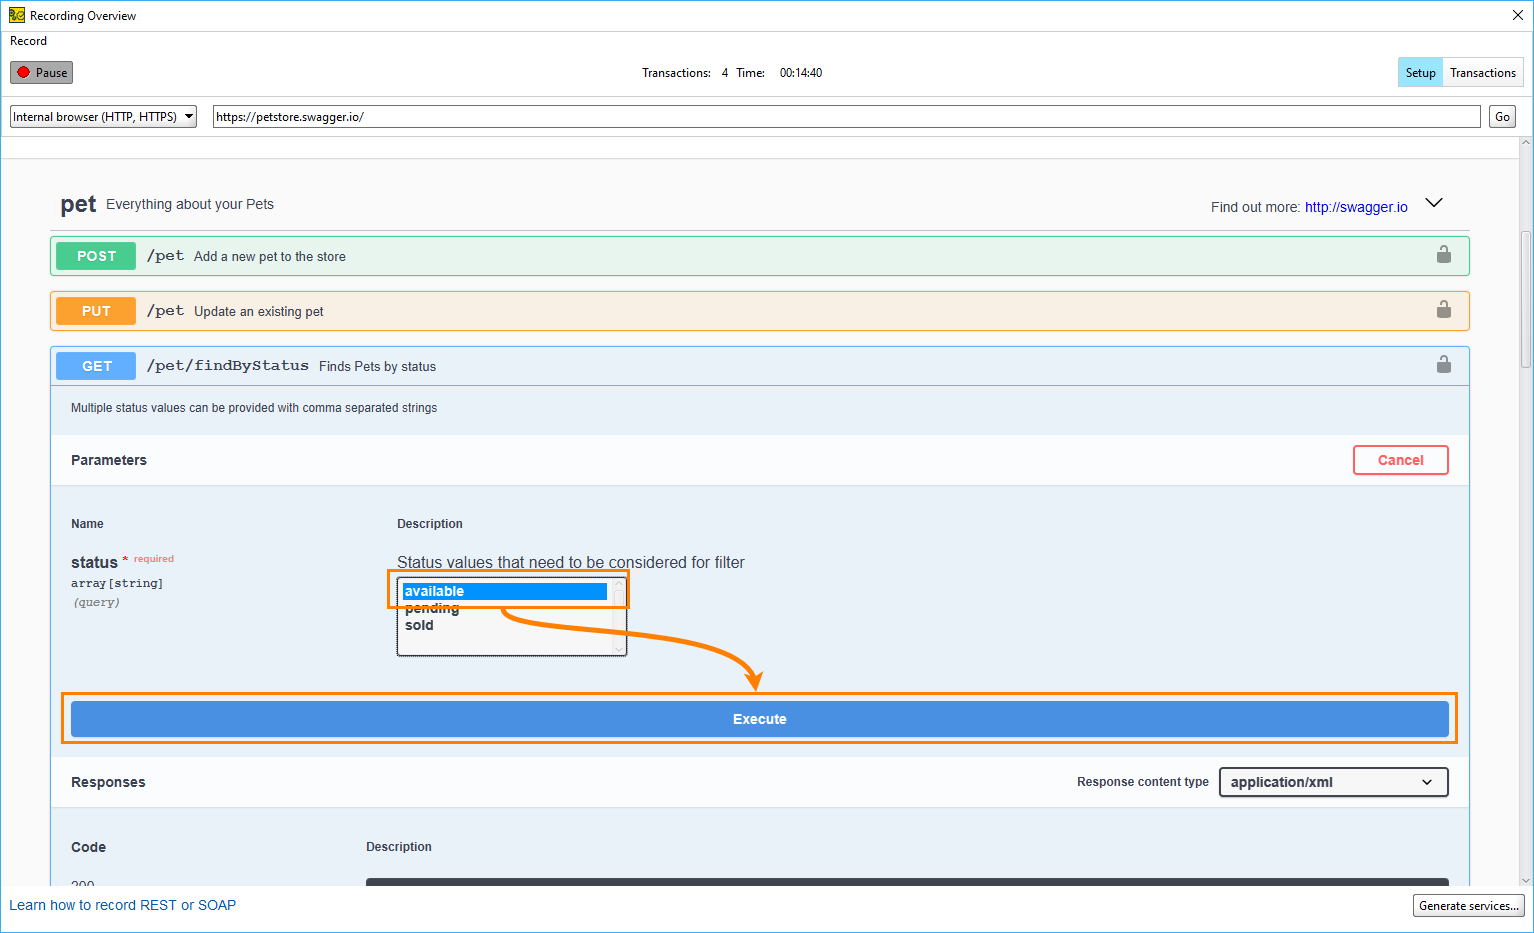Collapse the pet section with the chevron
Screen dimensions: 1534x933
pyautogui.click(x=1434, y=202)
